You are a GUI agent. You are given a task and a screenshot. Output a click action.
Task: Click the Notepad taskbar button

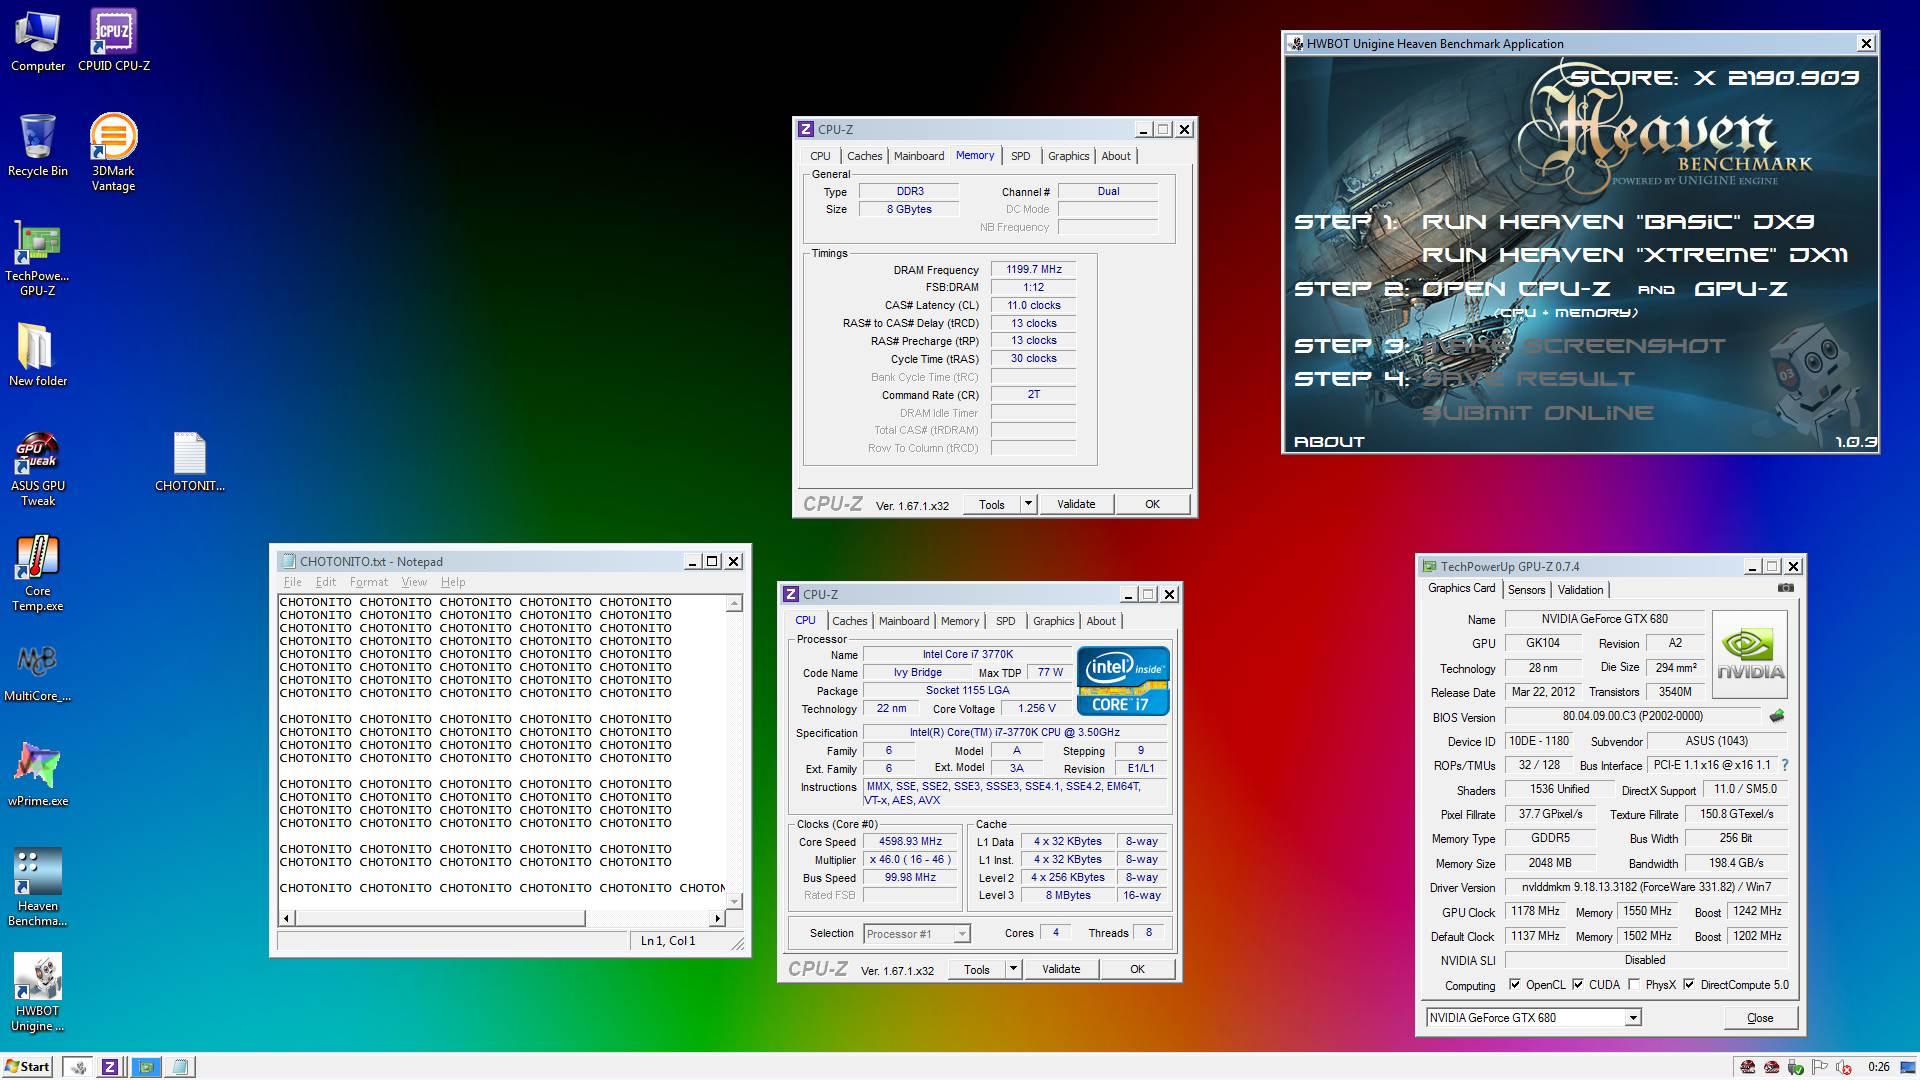pos(180,1067)
